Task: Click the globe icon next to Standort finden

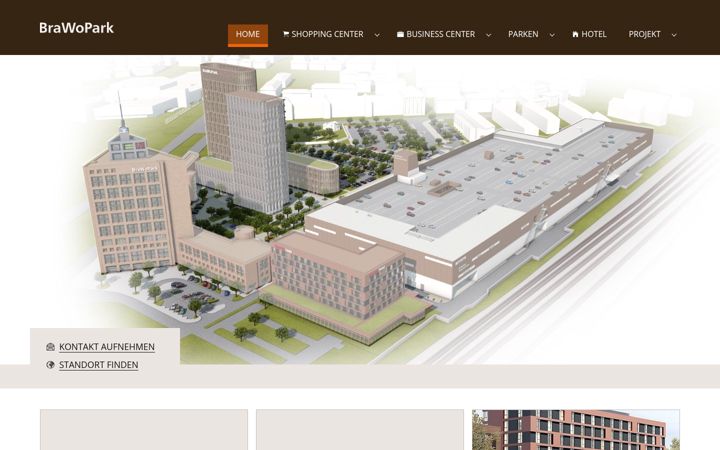Action: point(51,365)
